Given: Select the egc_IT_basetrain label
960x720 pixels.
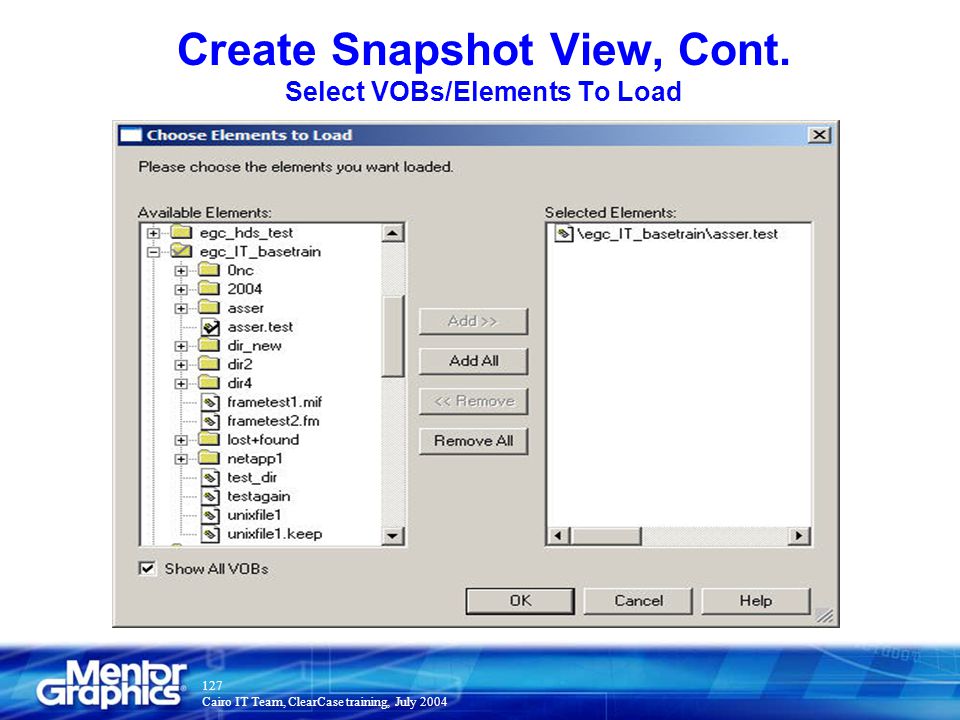Looking at the screenshot, I should [x=260, y=252].
